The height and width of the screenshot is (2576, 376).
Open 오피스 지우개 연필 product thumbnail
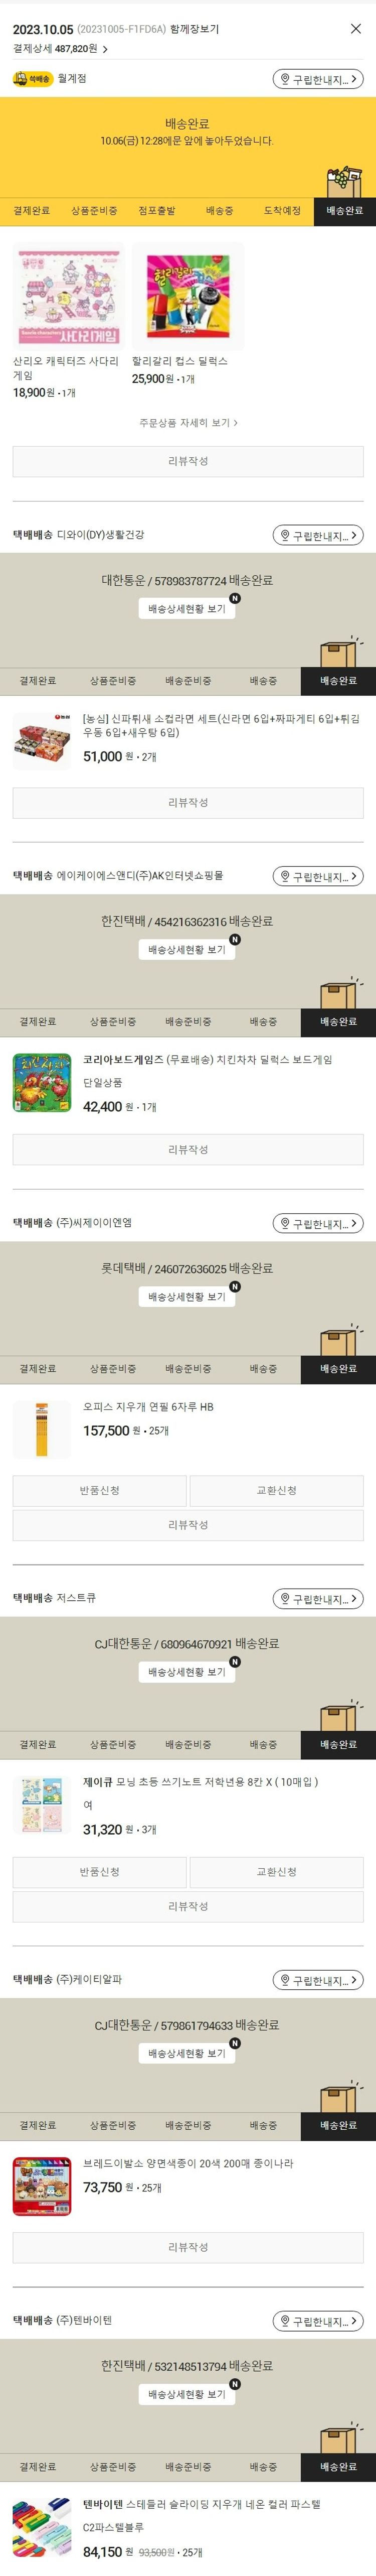tap(42, 1429)
